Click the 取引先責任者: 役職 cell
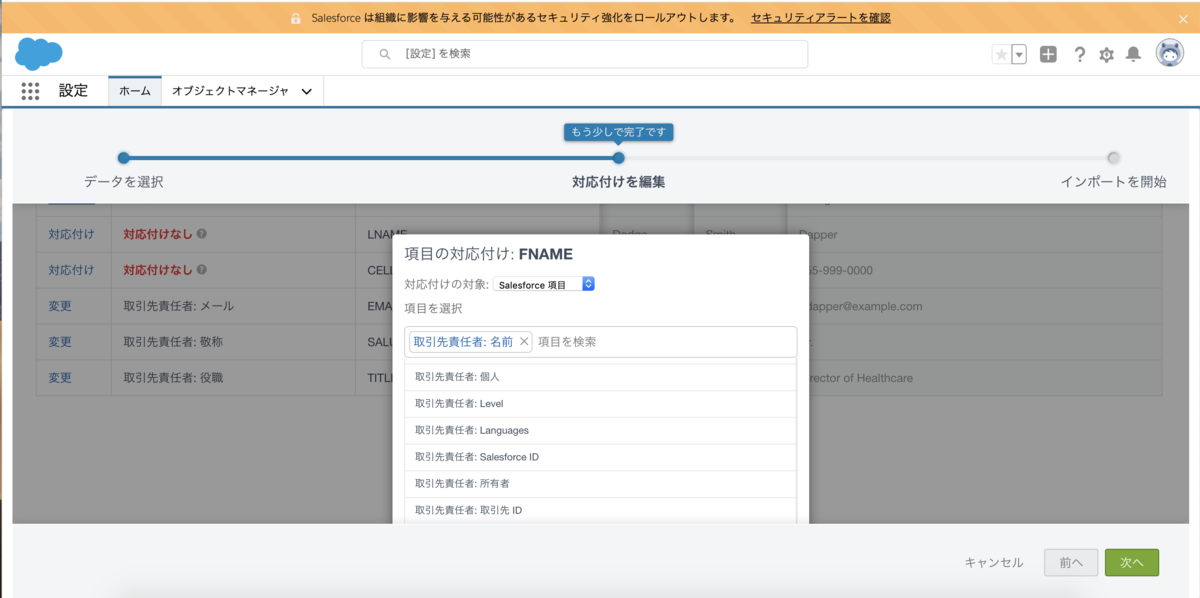 point(235,378)
